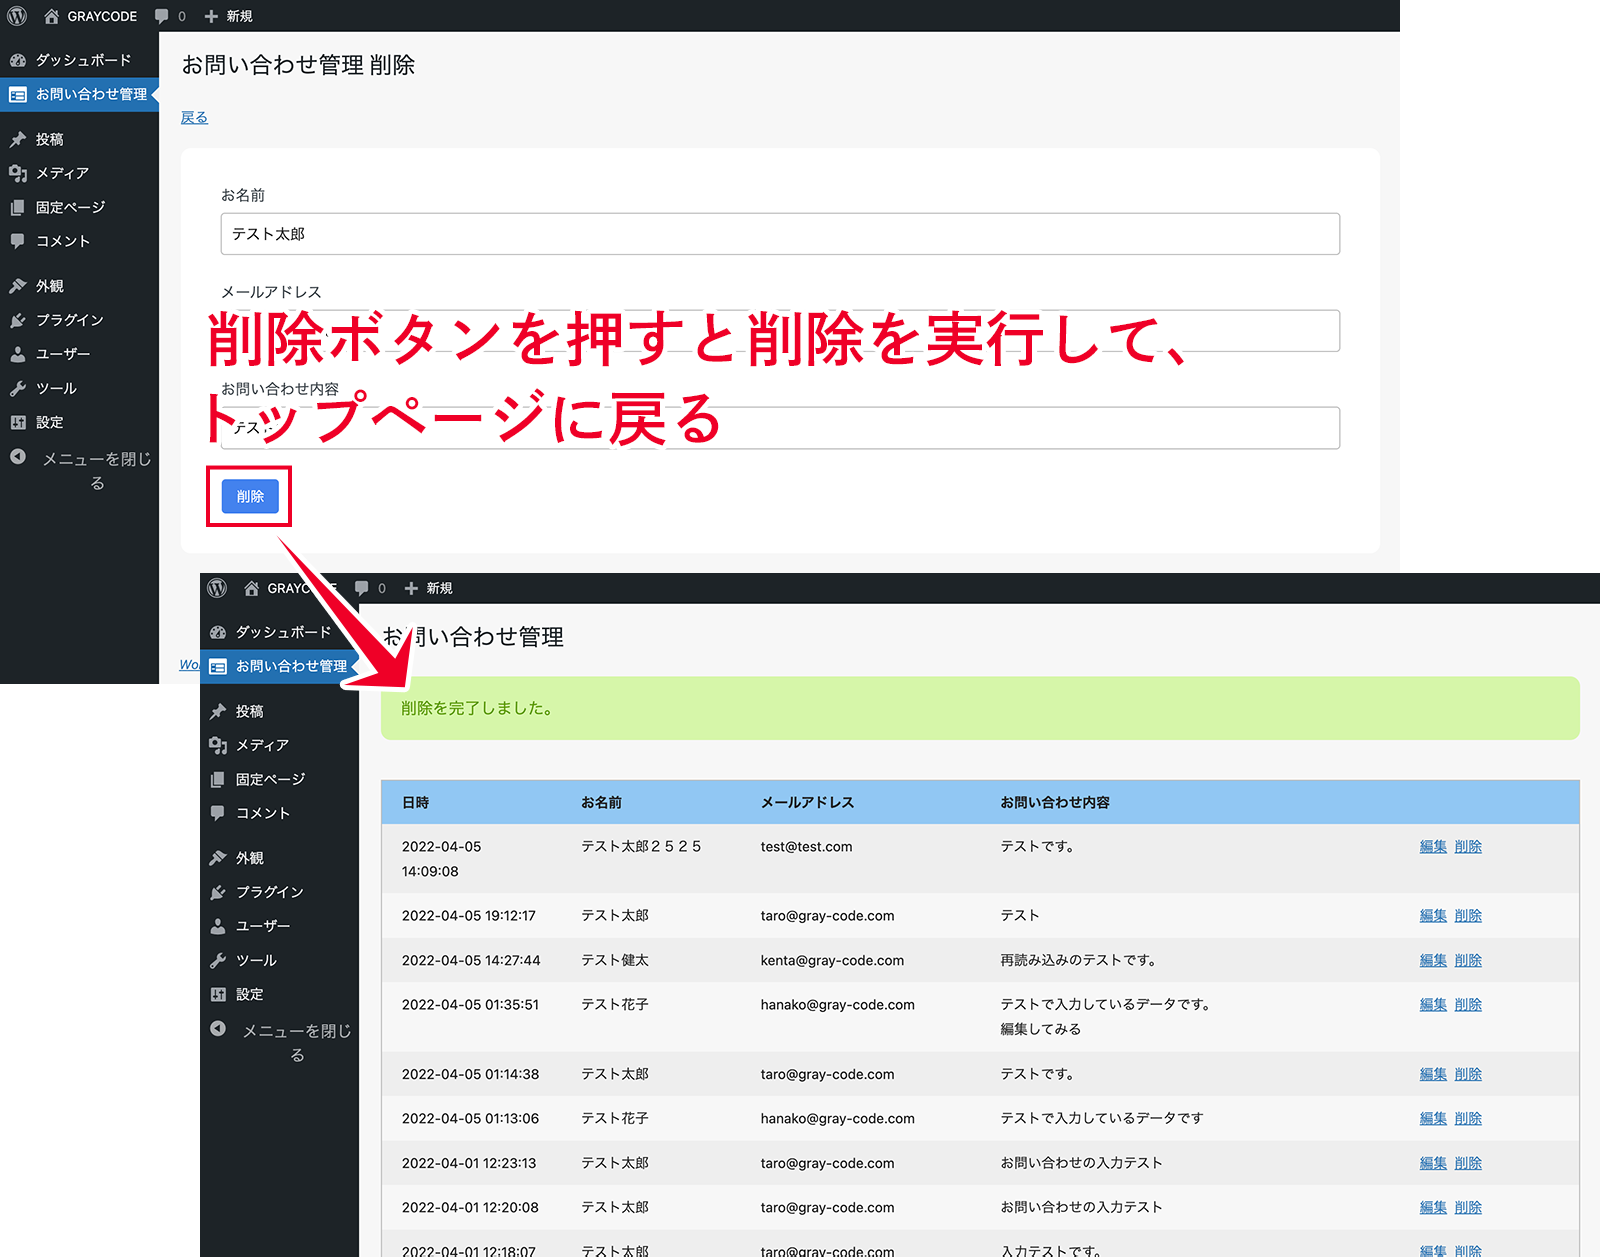This screenshot has height=1257, width=1600.
Task: Click the お問い合わせ管理 page heading in the bottom window
Action: [x=473, y=637]
